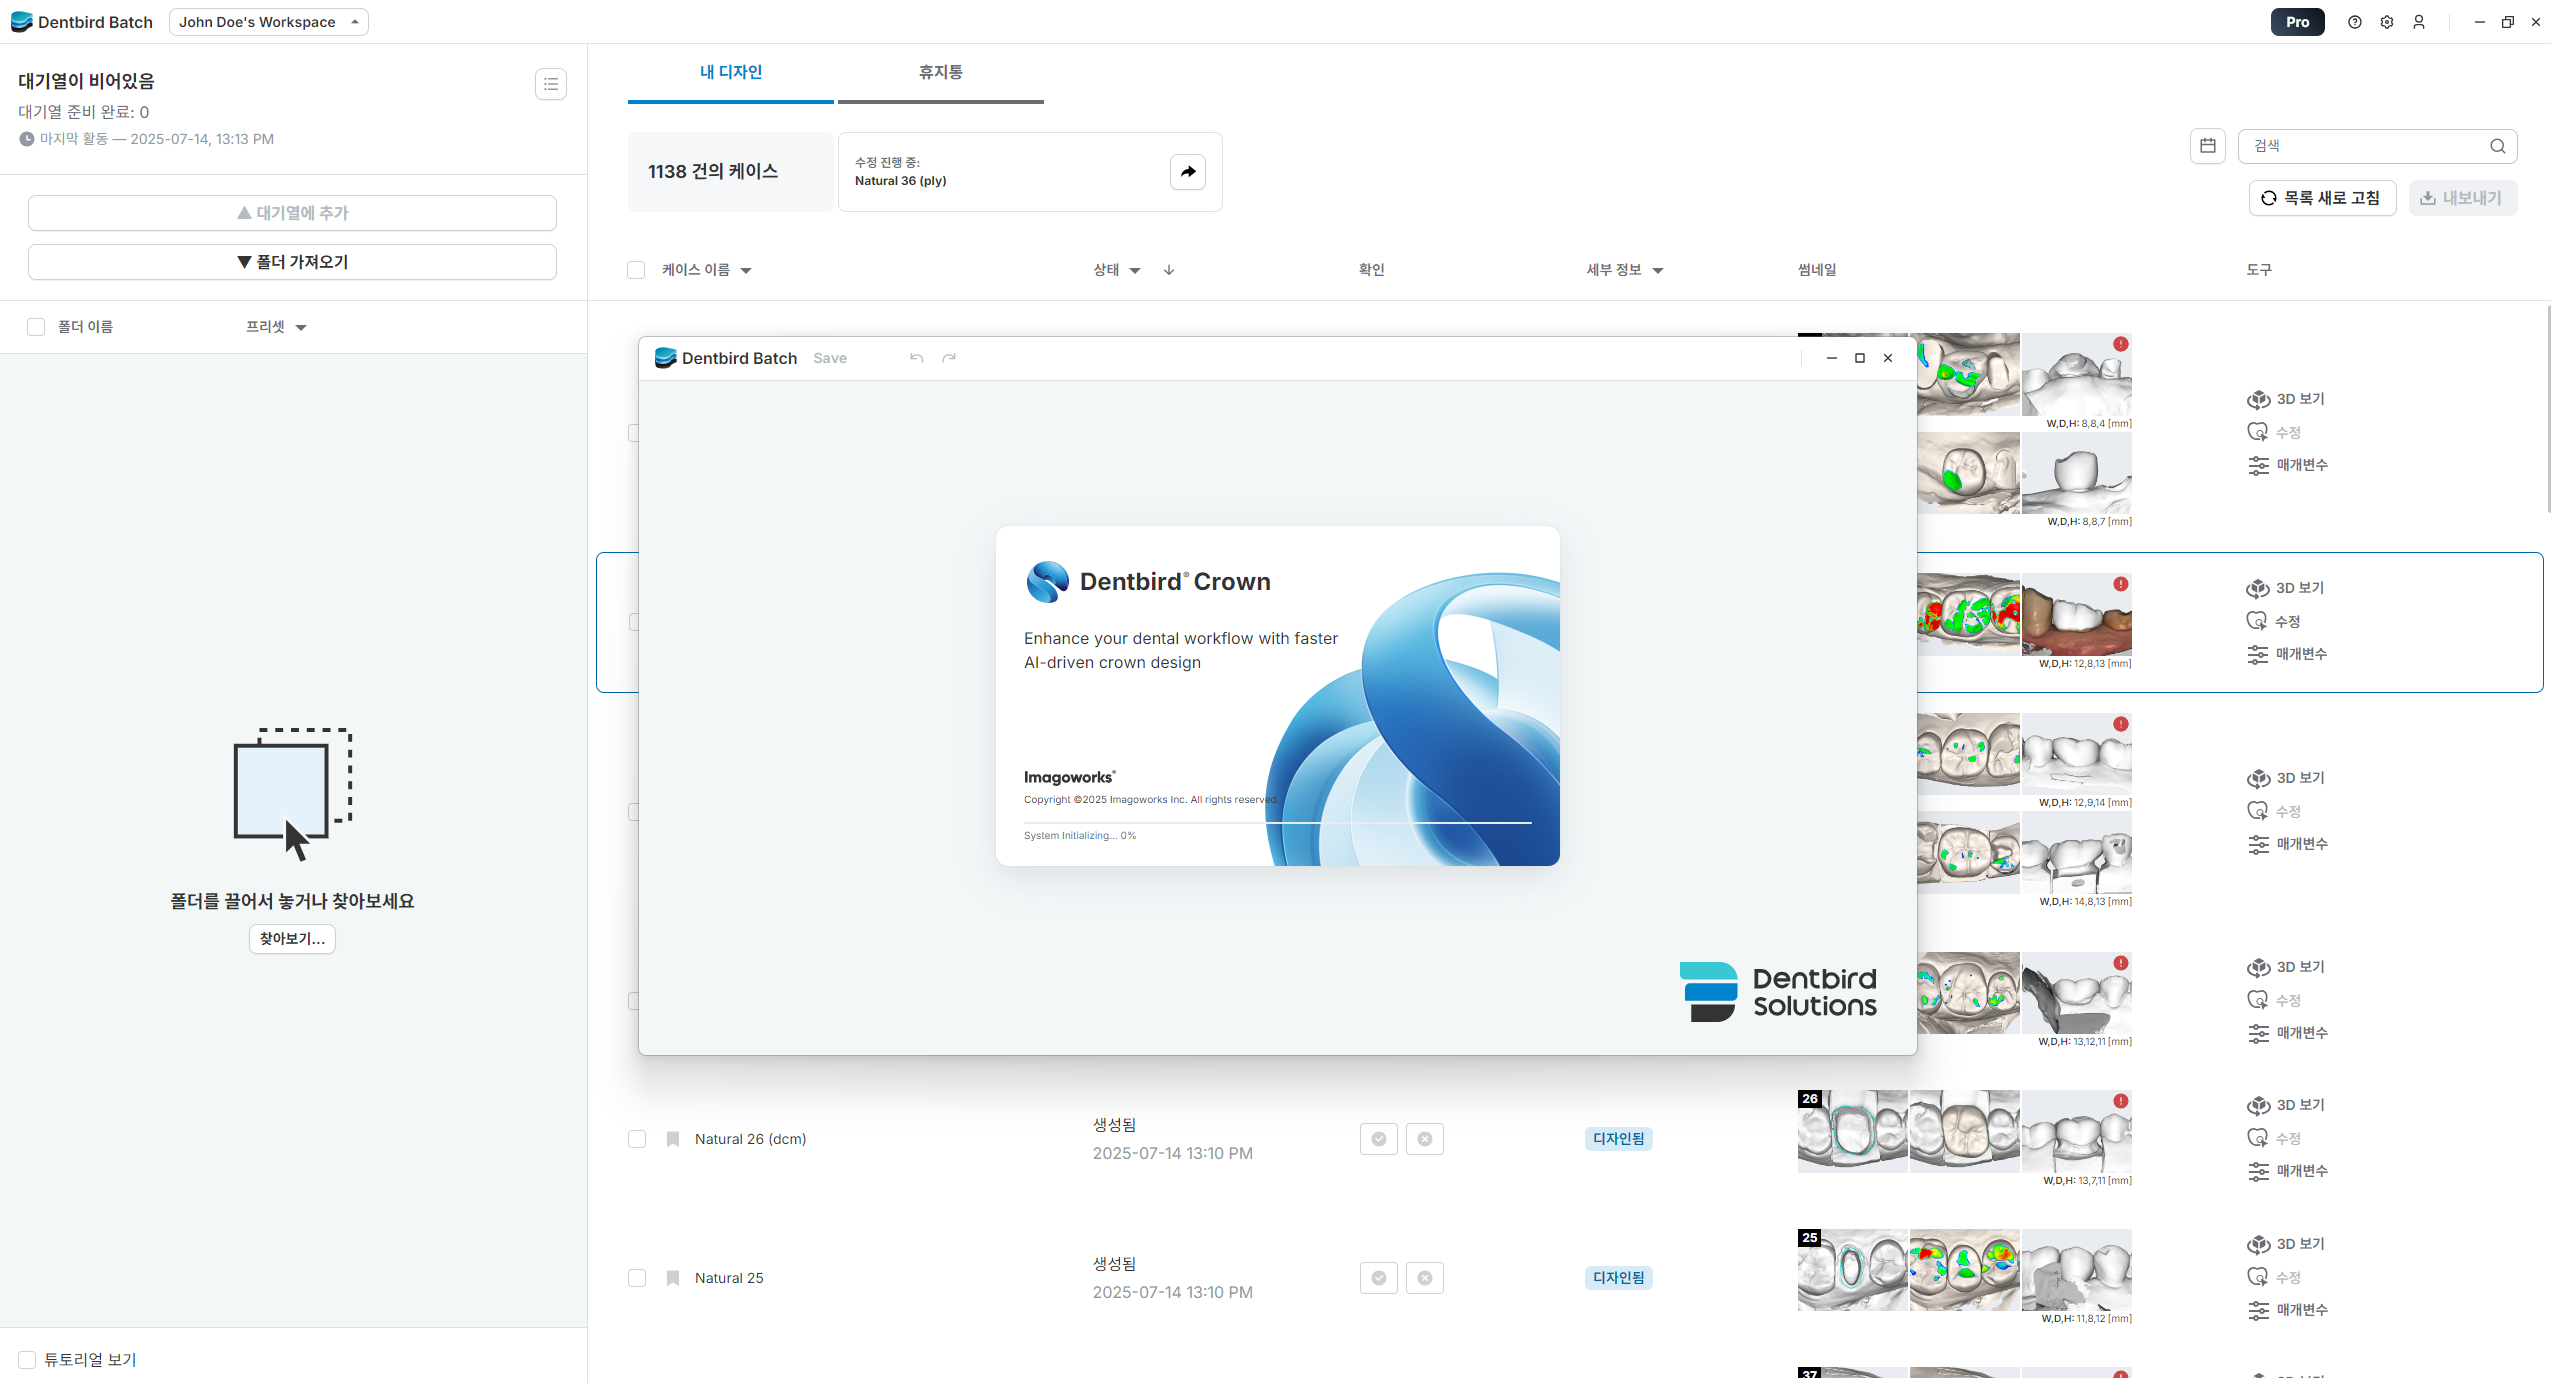Enable the 튜토리얼 보기 checkbox

pos(27,1360)
